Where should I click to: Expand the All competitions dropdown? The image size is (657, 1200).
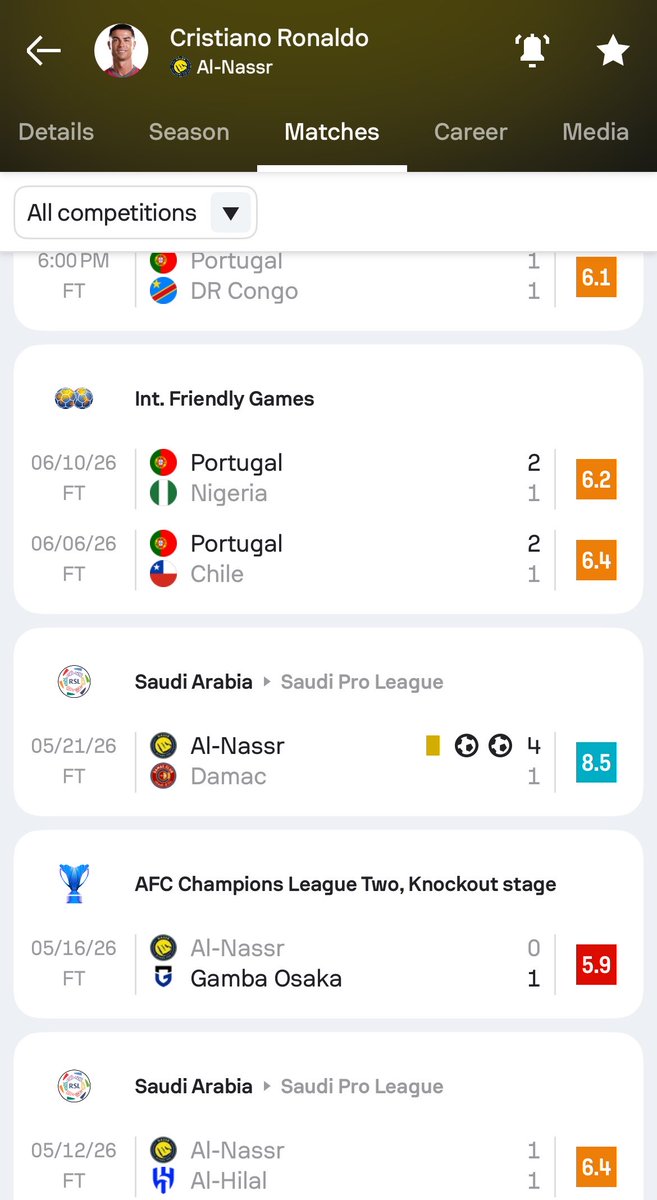[135, 213]
